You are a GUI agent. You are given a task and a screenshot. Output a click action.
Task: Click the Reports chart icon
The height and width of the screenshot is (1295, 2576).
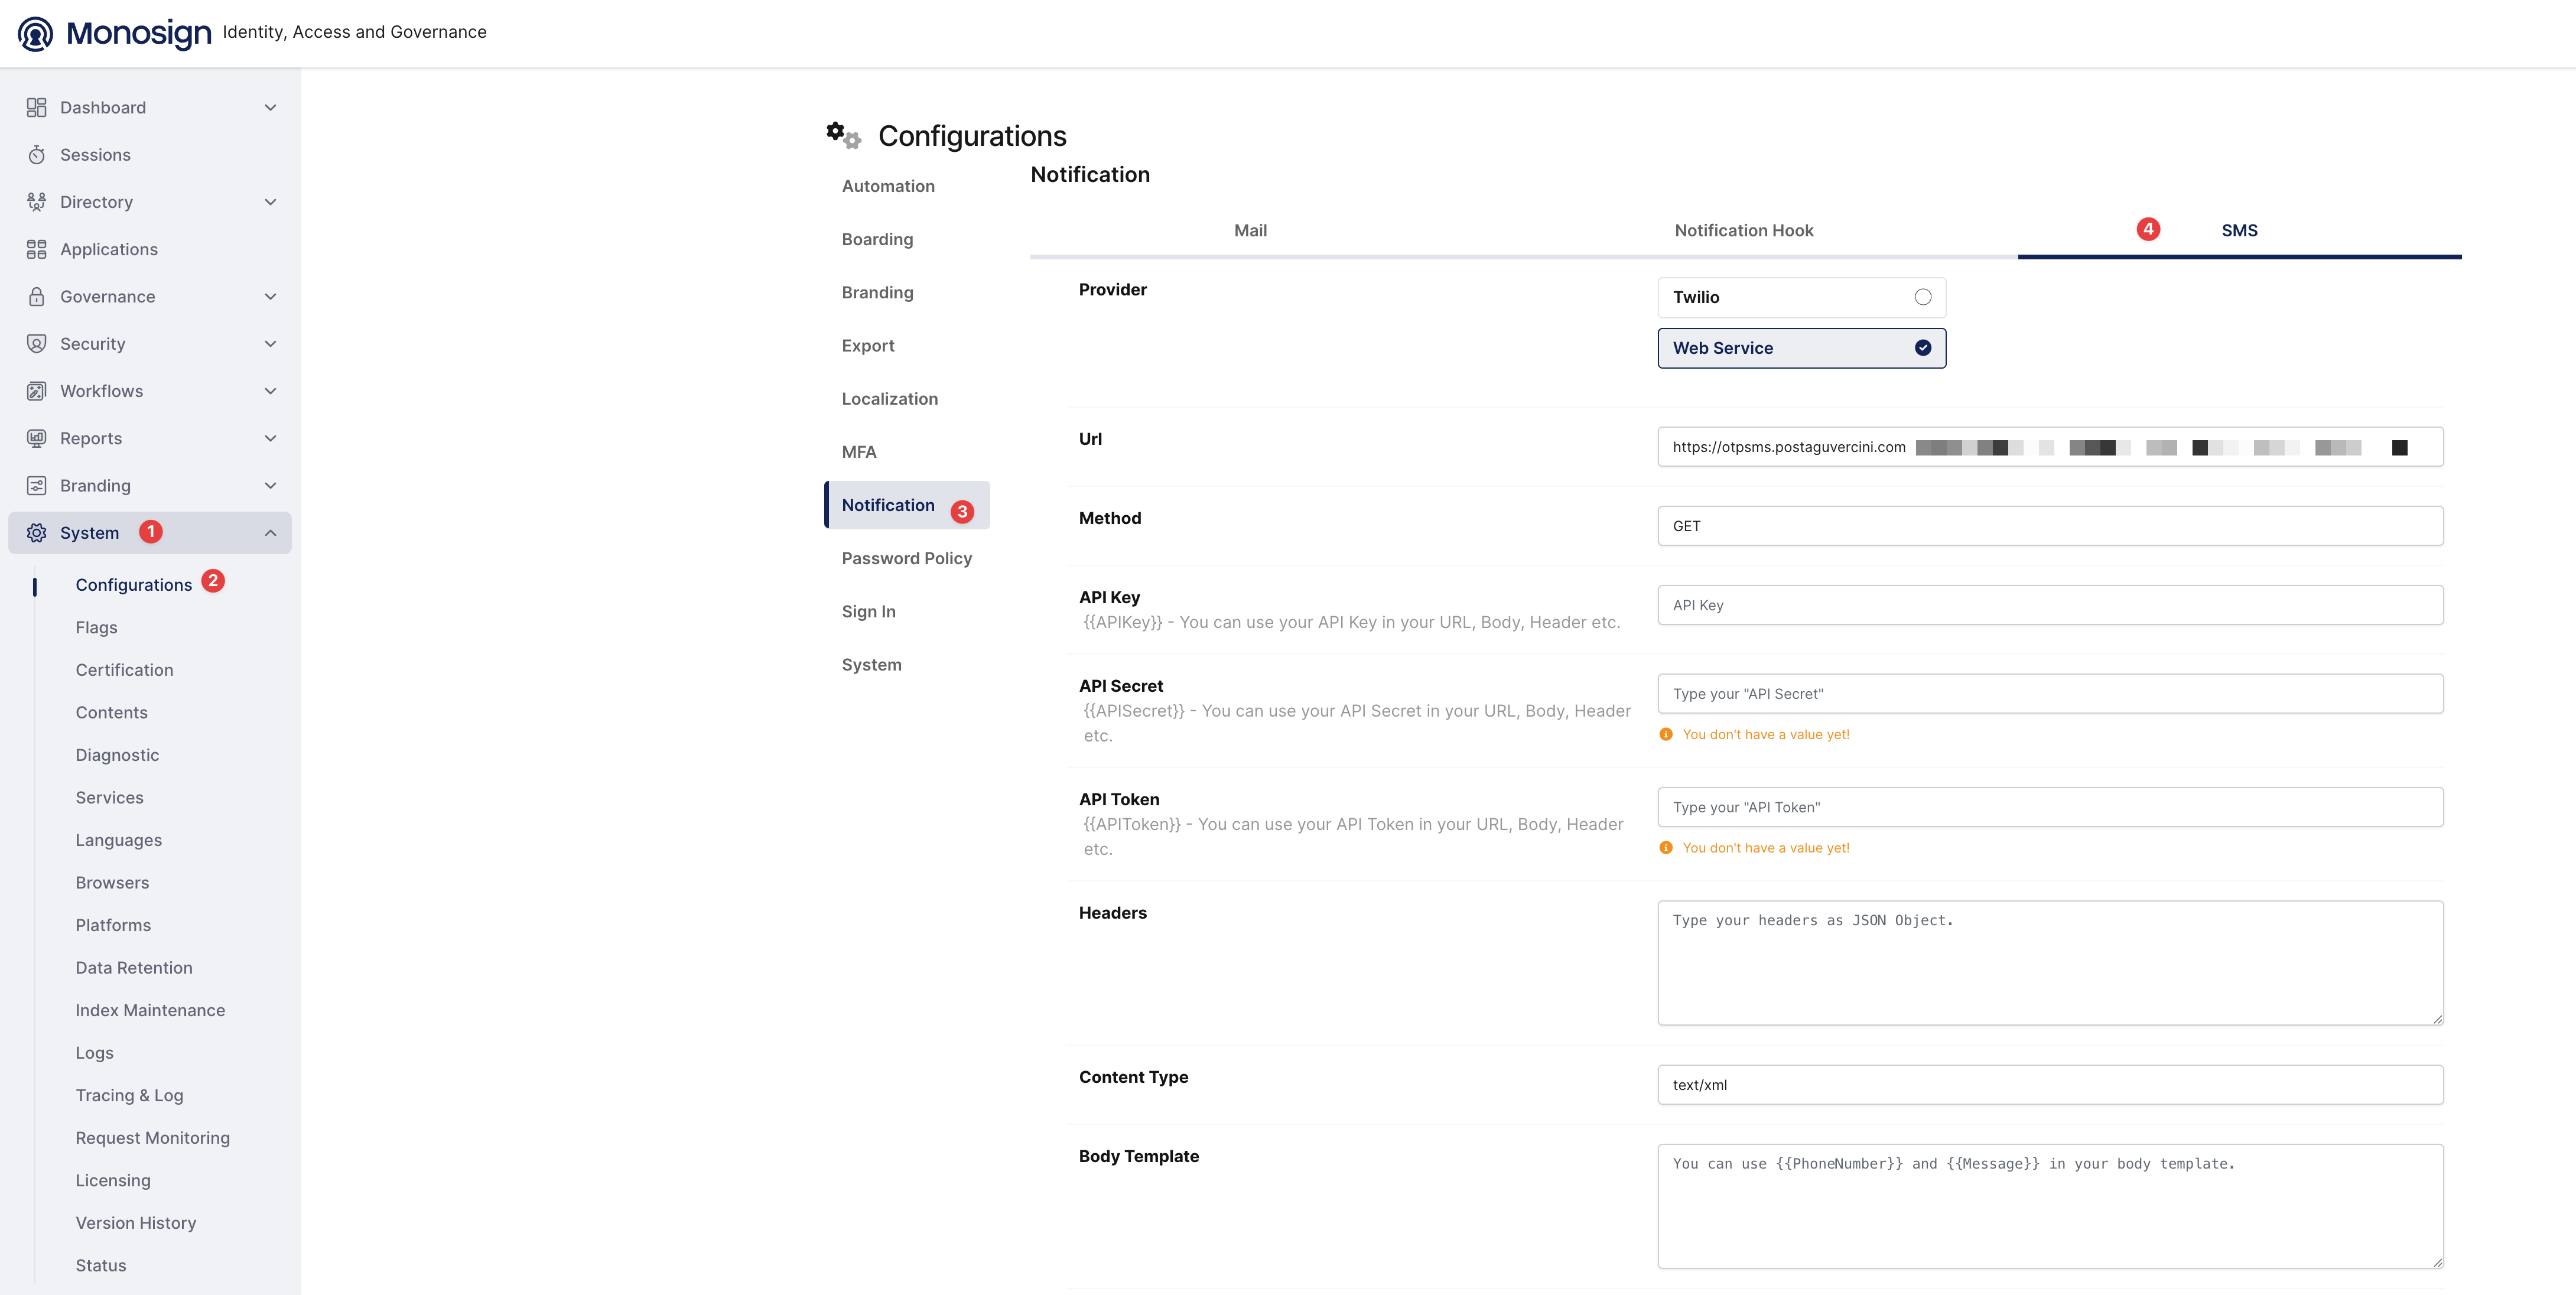coord(36,438)
